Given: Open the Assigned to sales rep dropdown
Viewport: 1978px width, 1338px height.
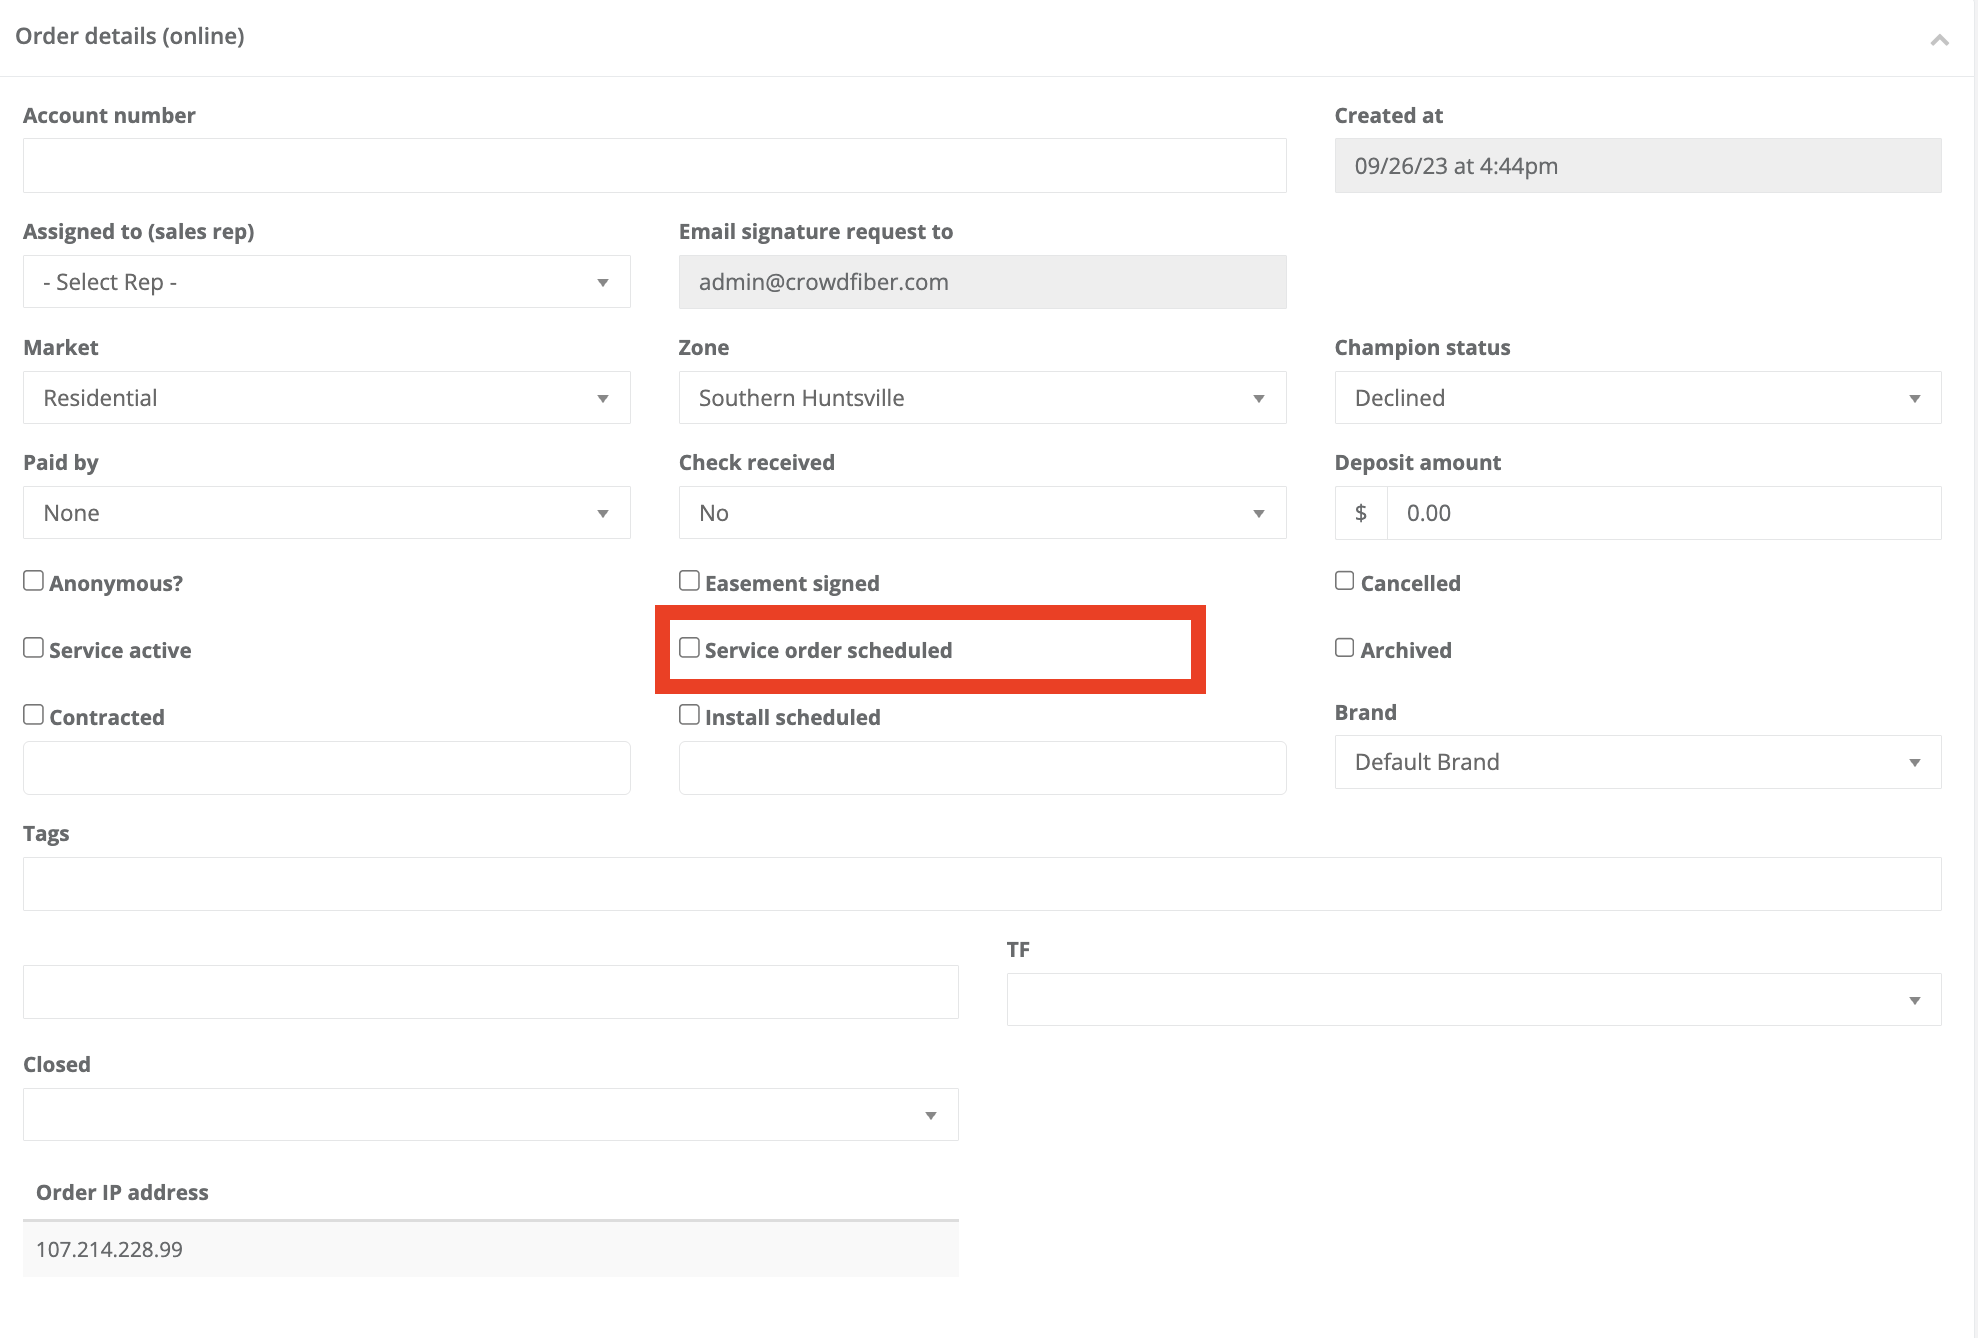Looking at the screenshot, I should pos(326,282).
